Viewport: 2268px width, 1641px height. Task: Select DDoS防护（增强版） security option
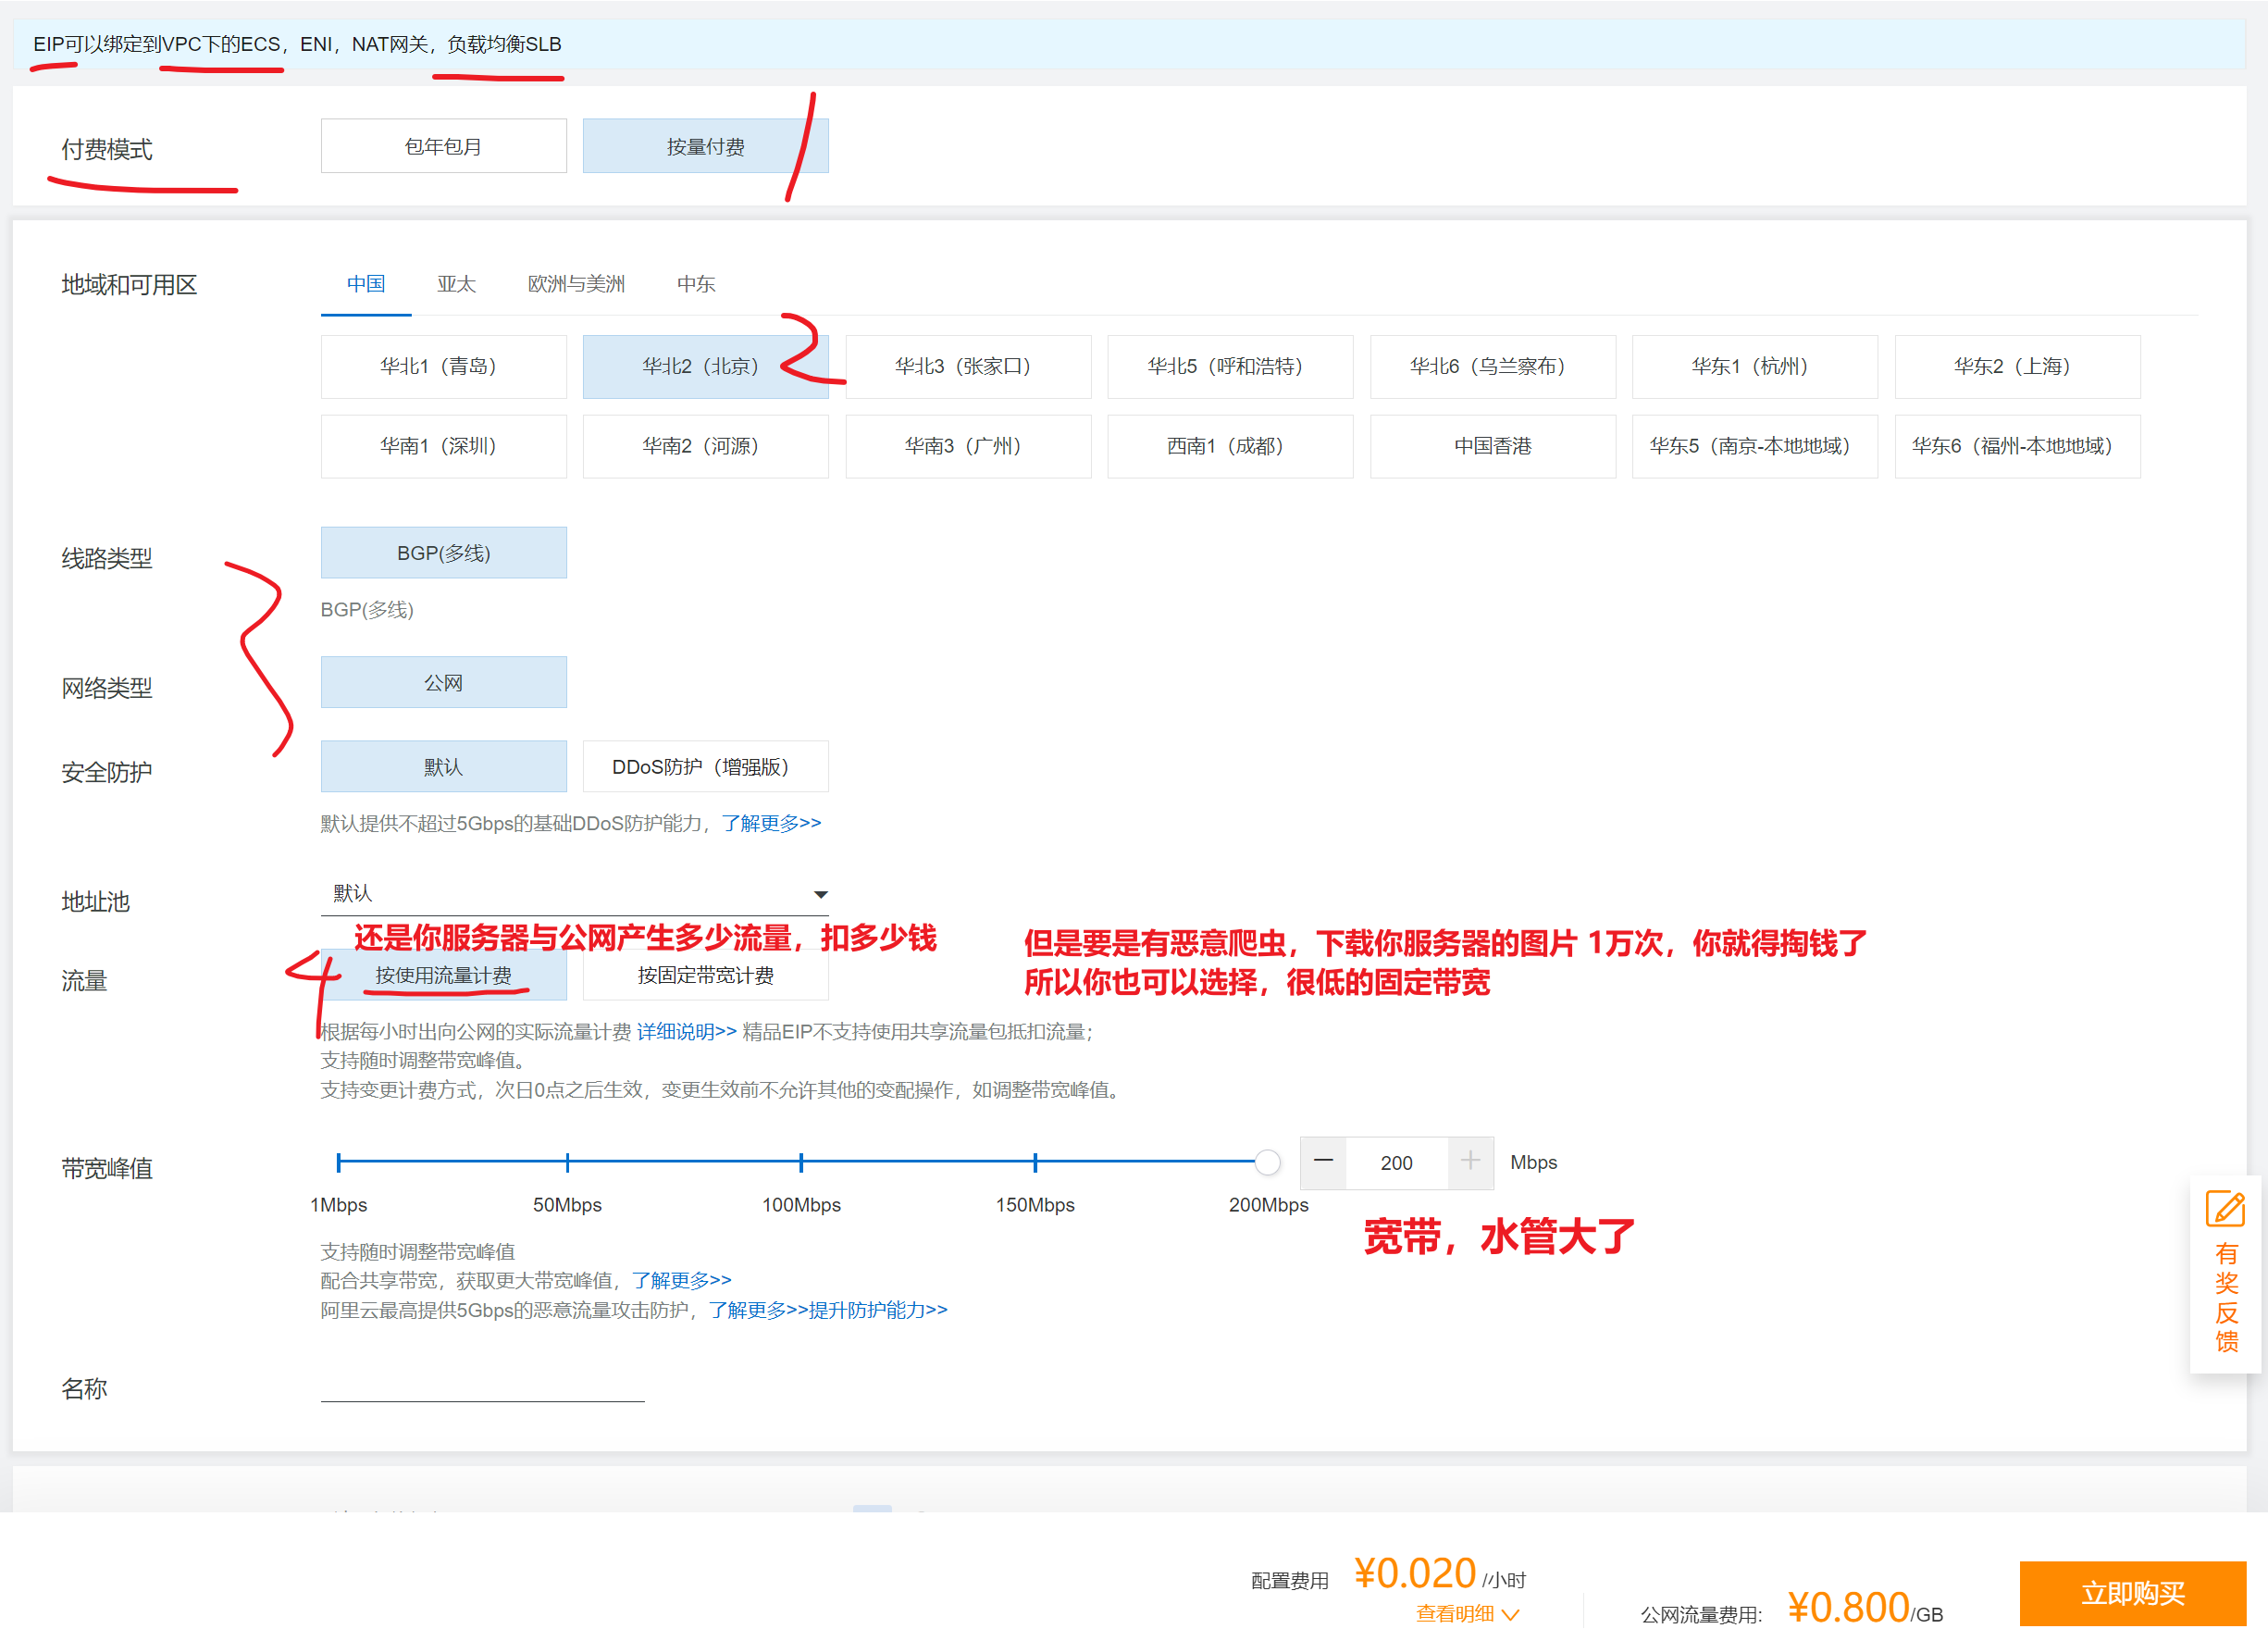coord(705,767)
